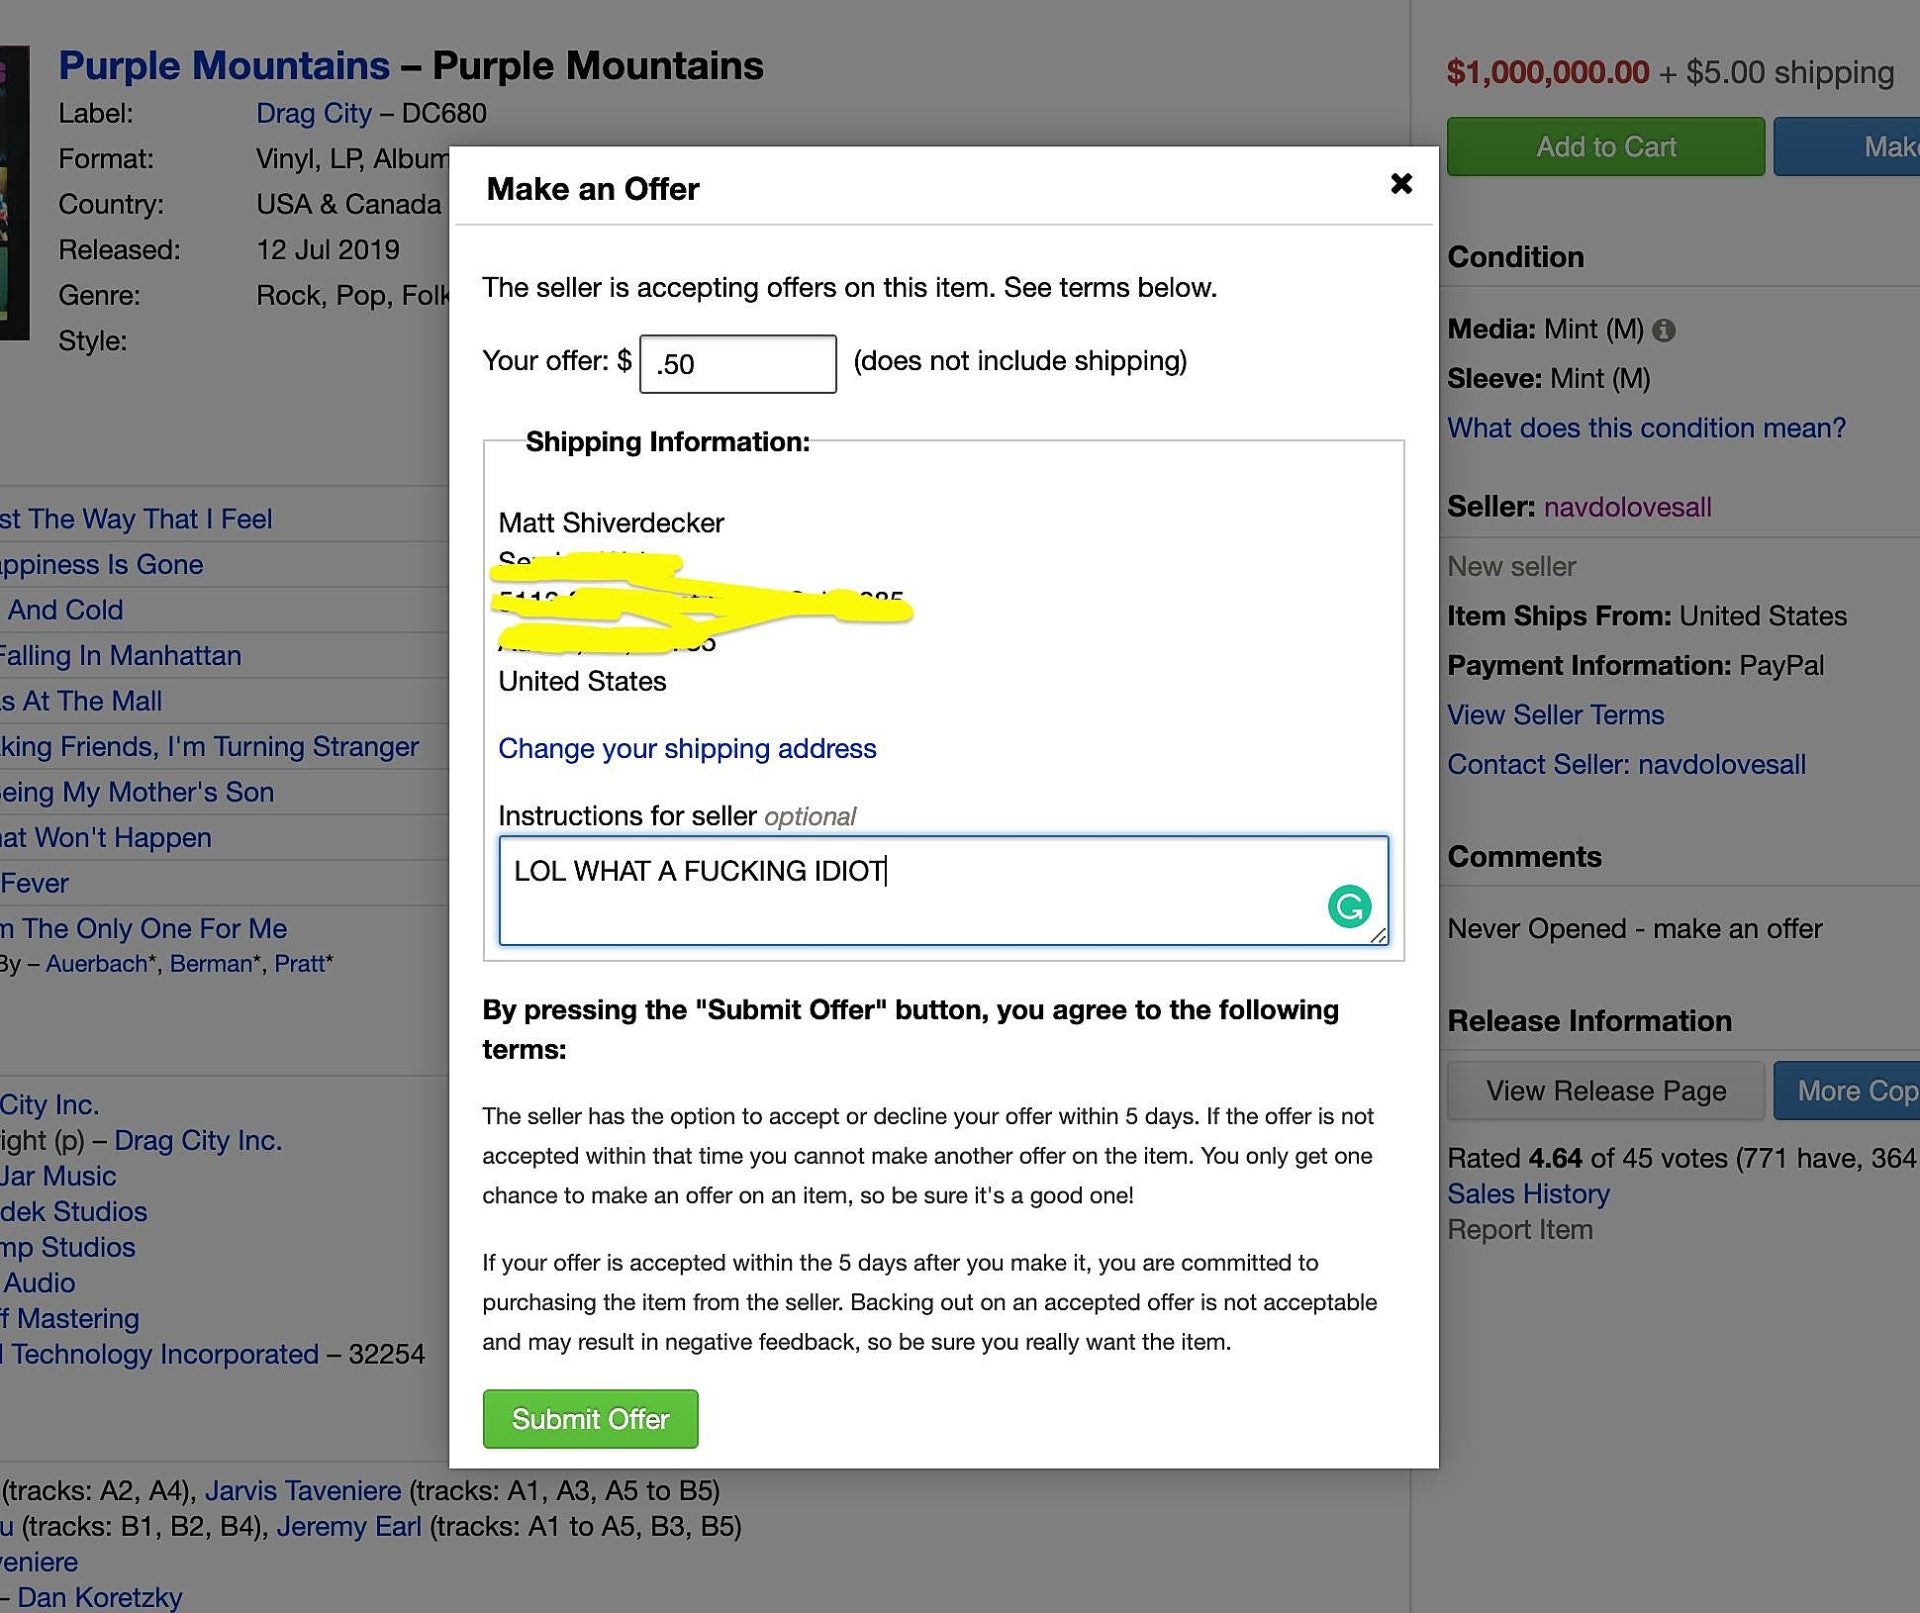
Task: Click the More Copies blue button
Action: pos(1847,1090)
